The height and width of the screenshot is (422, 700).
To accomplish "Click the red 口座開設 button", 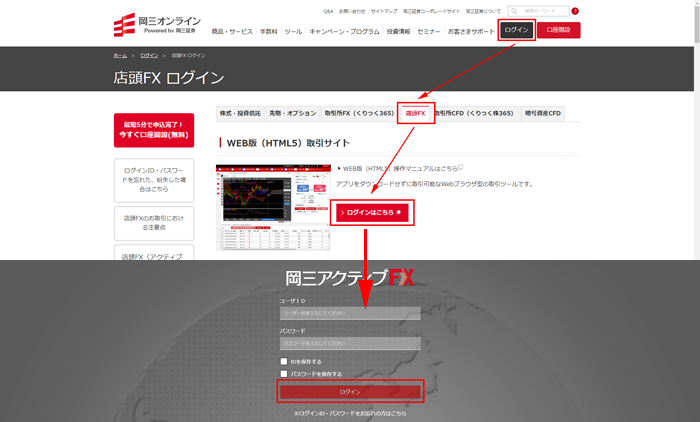I will pos(558,30).
